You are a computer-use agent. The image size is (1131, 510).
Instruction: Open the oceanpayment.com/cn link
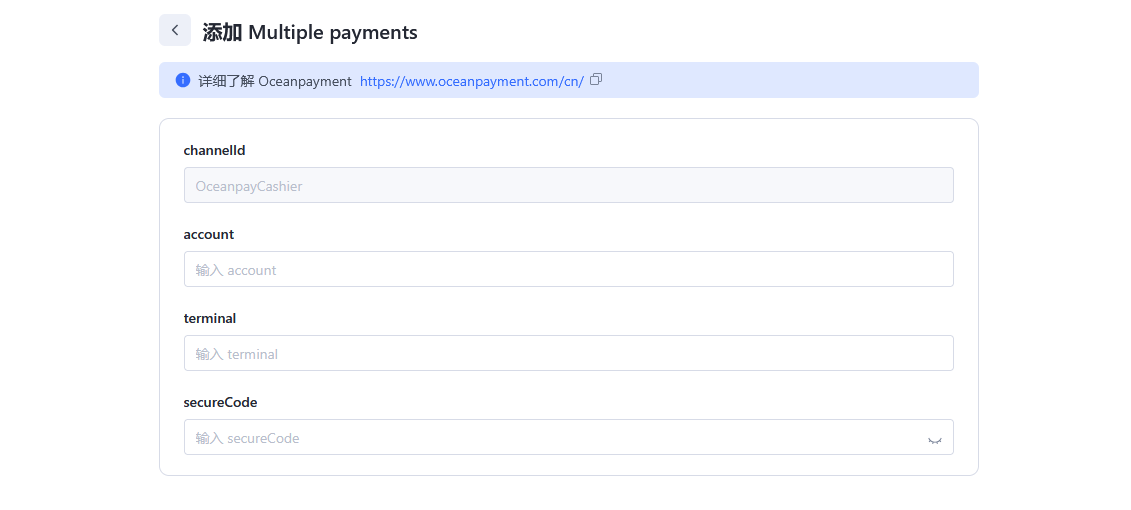(x=471, y=81)
